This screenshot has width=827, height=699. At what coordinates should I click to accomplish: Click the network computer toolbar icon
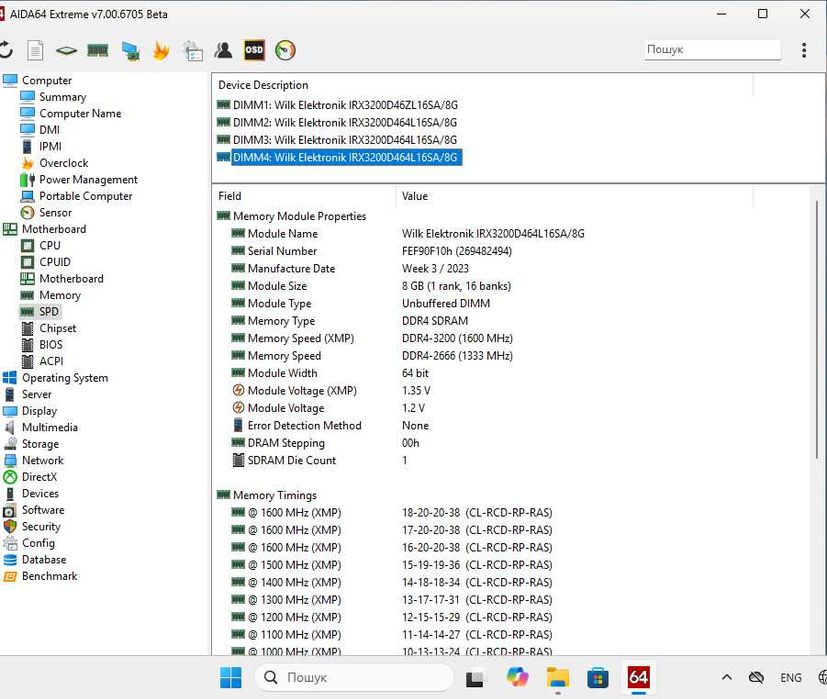tap(130, 51)
